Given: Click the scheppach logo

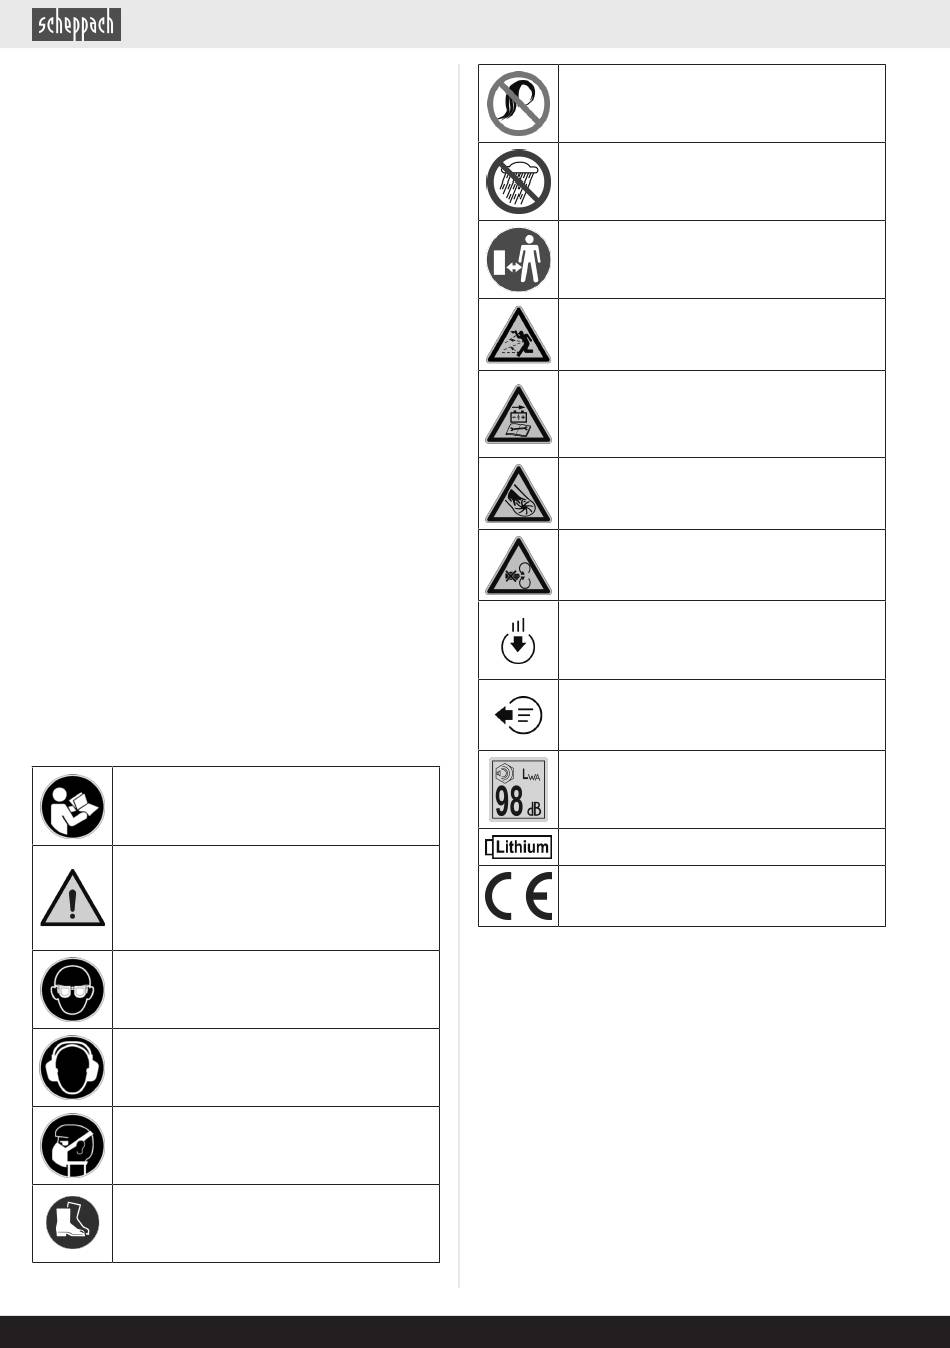Looking at the screenshot, I should (76, 24).
